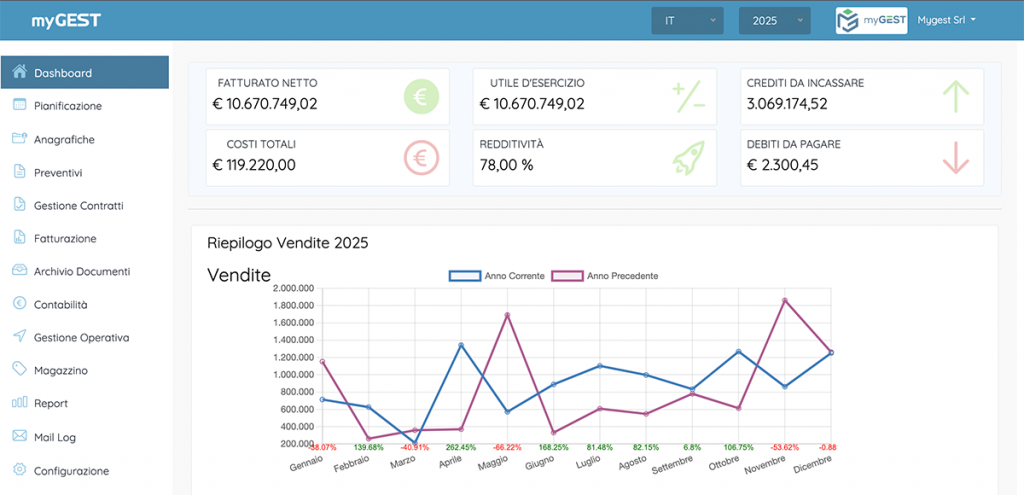The width and height of the screenshot is (1024, 495).
Task: Click the Anagrafiche folder icon
Action: [x=19, y=139]
